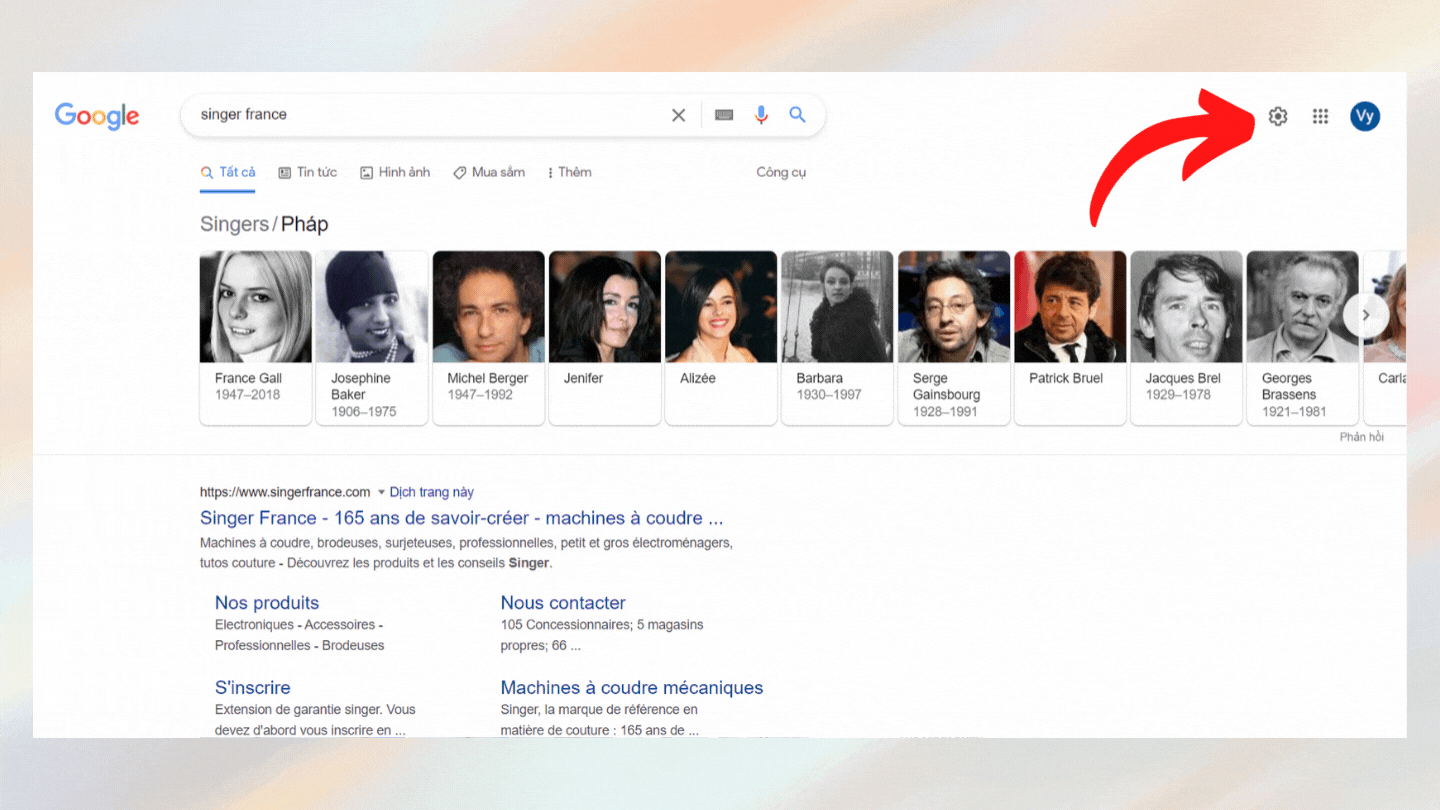
Task: Start voice search with microphone
Action: [x=761, y=115]
